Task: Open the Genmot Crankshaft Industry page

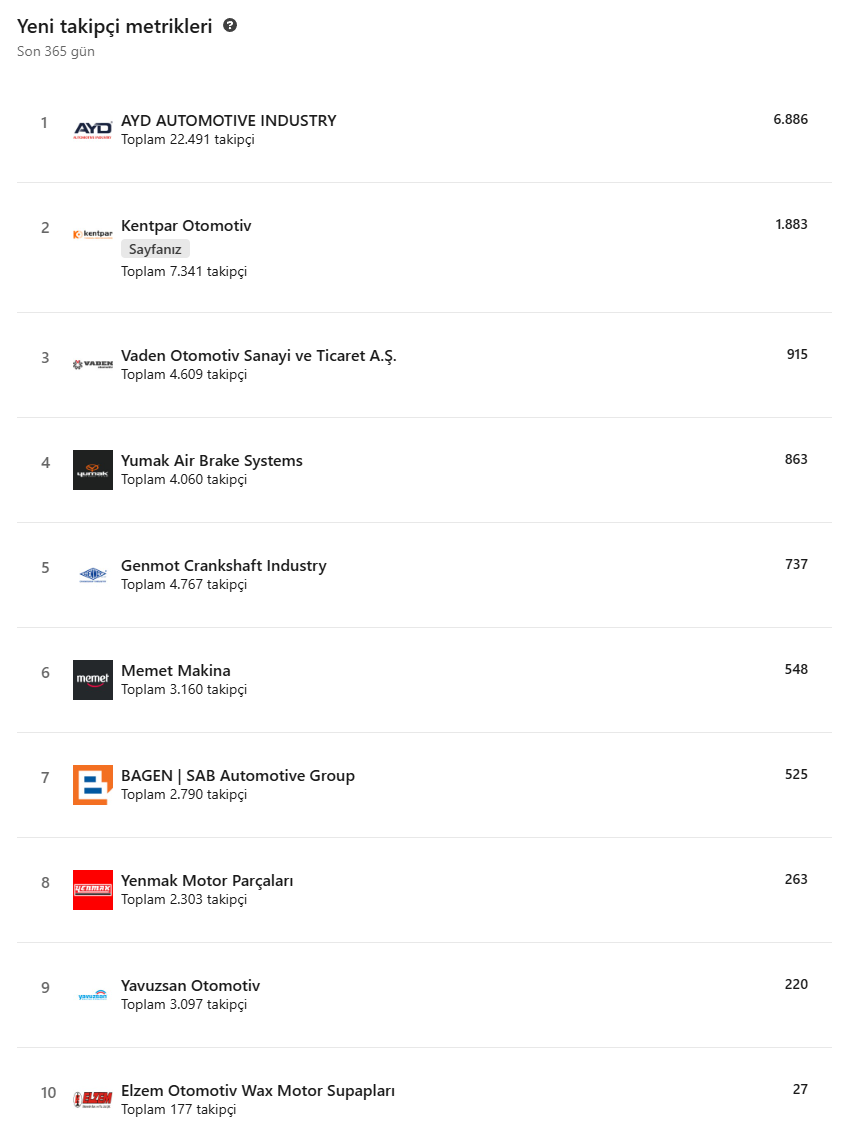Action: point(224,565)
